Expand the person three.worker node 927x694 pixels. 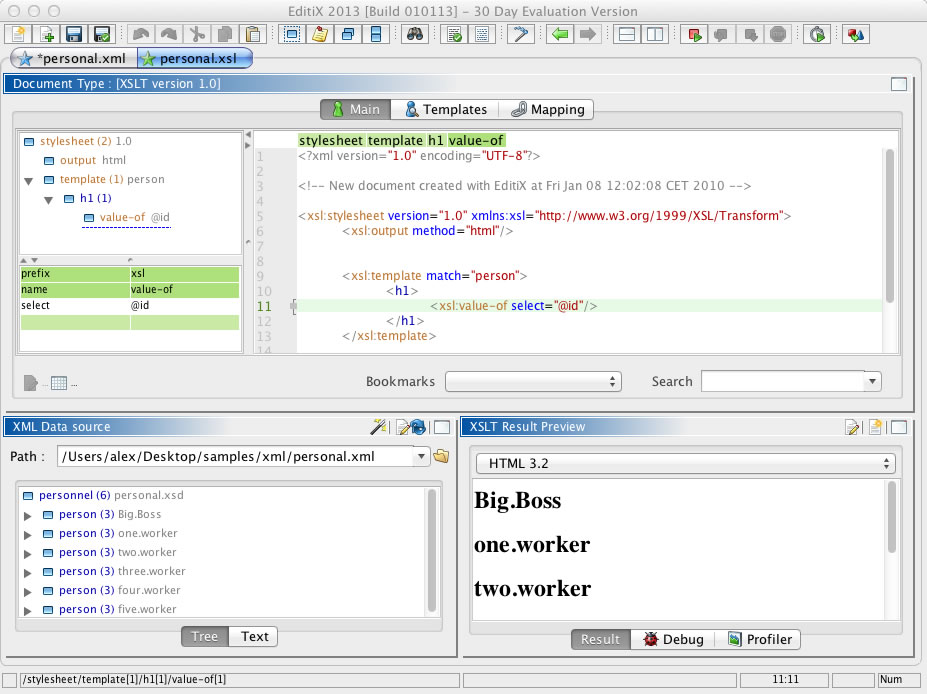[x=27, y=573]
